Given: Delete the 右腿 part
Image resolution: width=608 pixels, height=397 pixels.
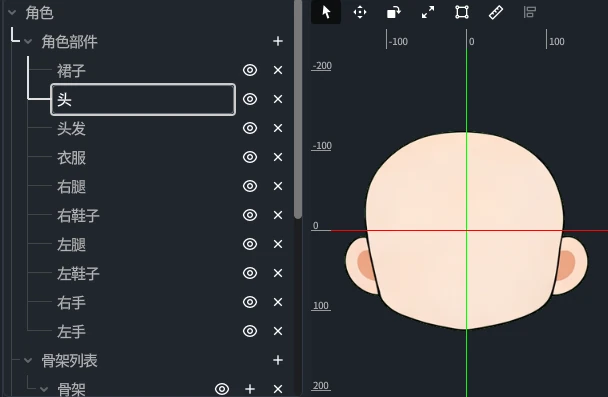Looking at the screenshot, I should [278, 186].
